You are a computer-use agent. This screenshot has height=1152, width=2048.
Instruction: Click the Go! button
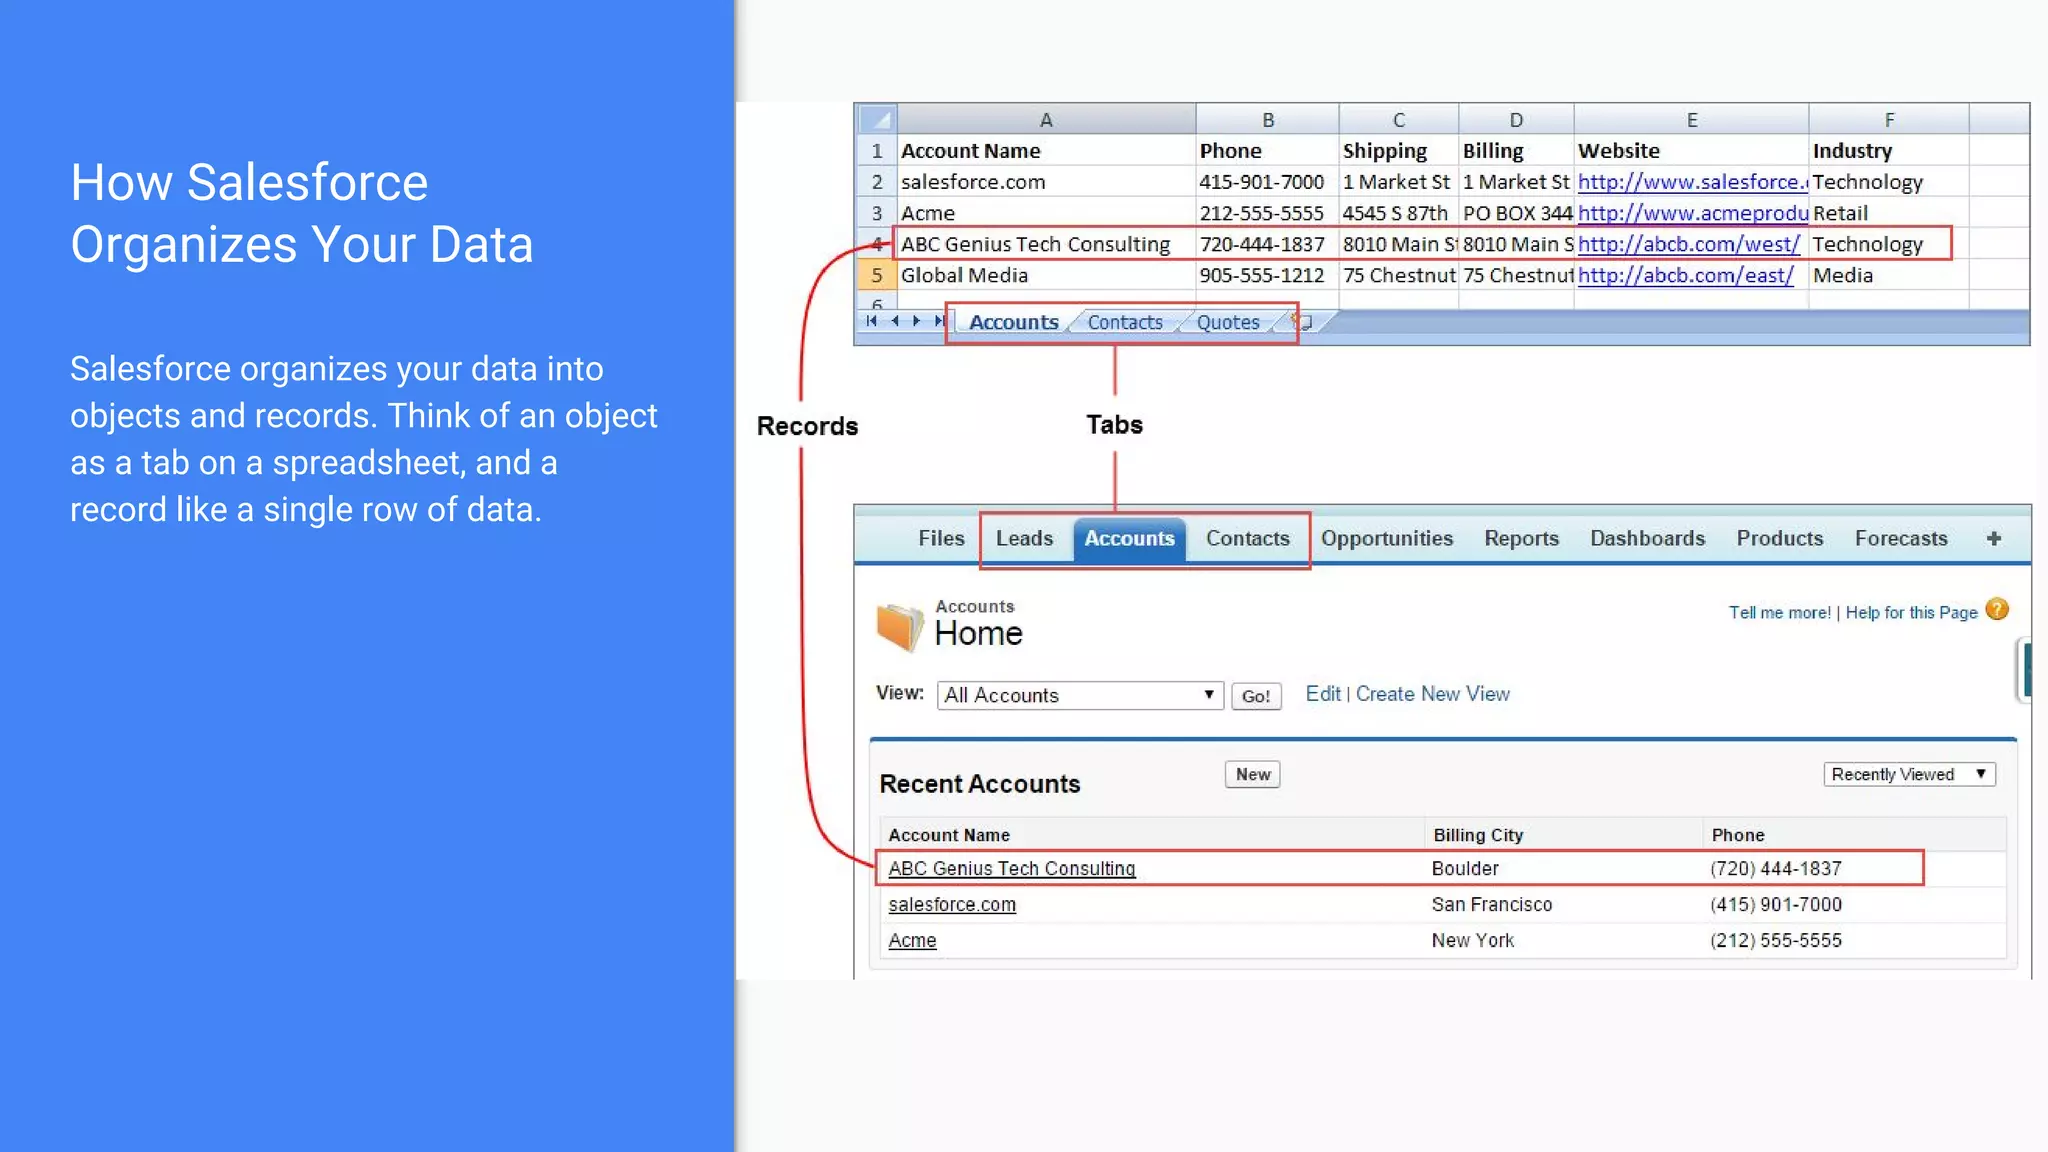point(1256,696)
